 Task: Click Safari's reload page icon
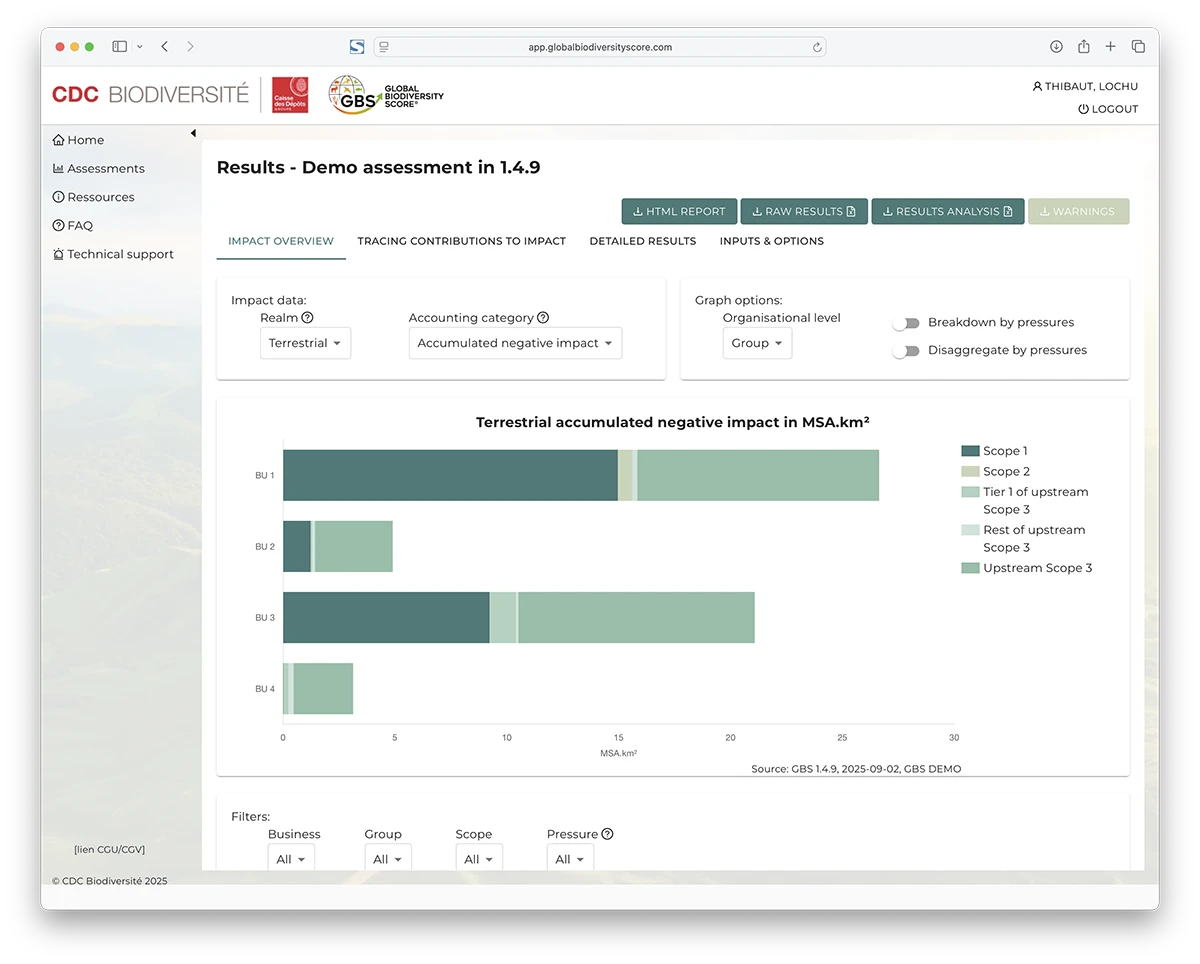pyautogui.click(x=817, y=47)
